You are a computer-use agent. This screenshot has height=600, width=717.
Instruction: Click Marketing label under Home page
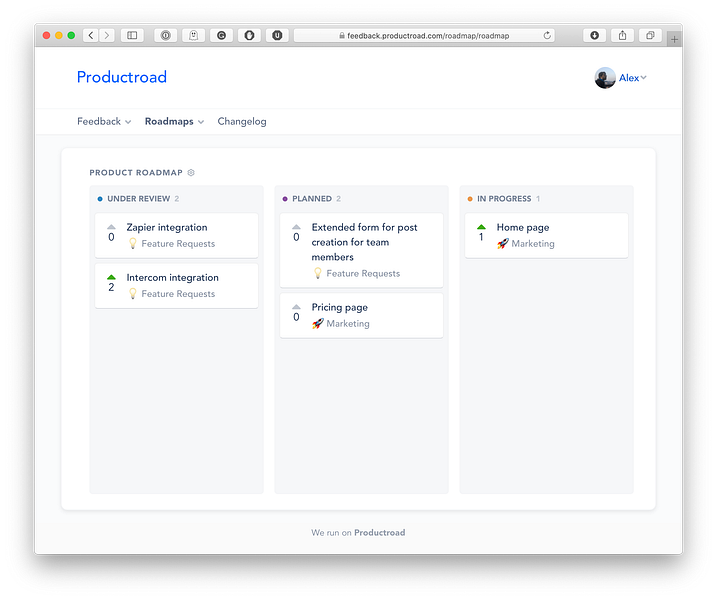pyautogui.click(x=533, y=244)
